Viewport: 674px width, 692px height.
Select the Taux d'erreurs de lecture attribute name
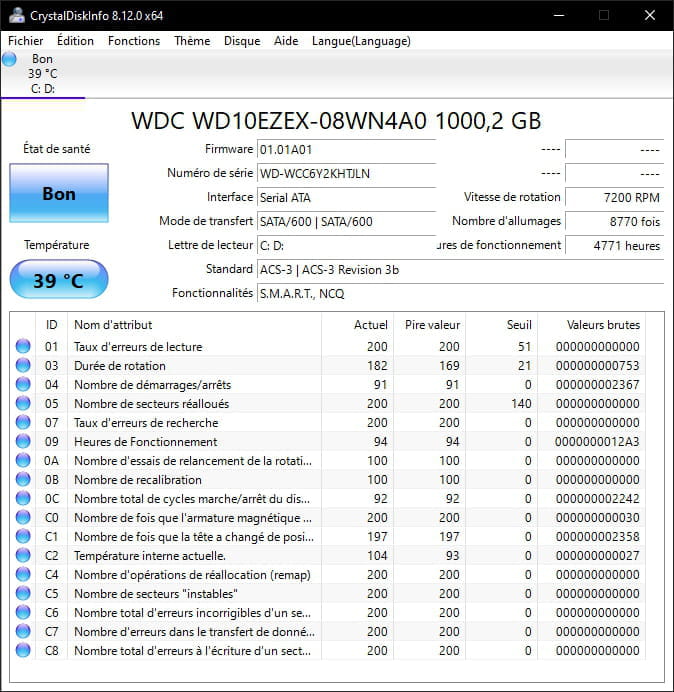138,347
